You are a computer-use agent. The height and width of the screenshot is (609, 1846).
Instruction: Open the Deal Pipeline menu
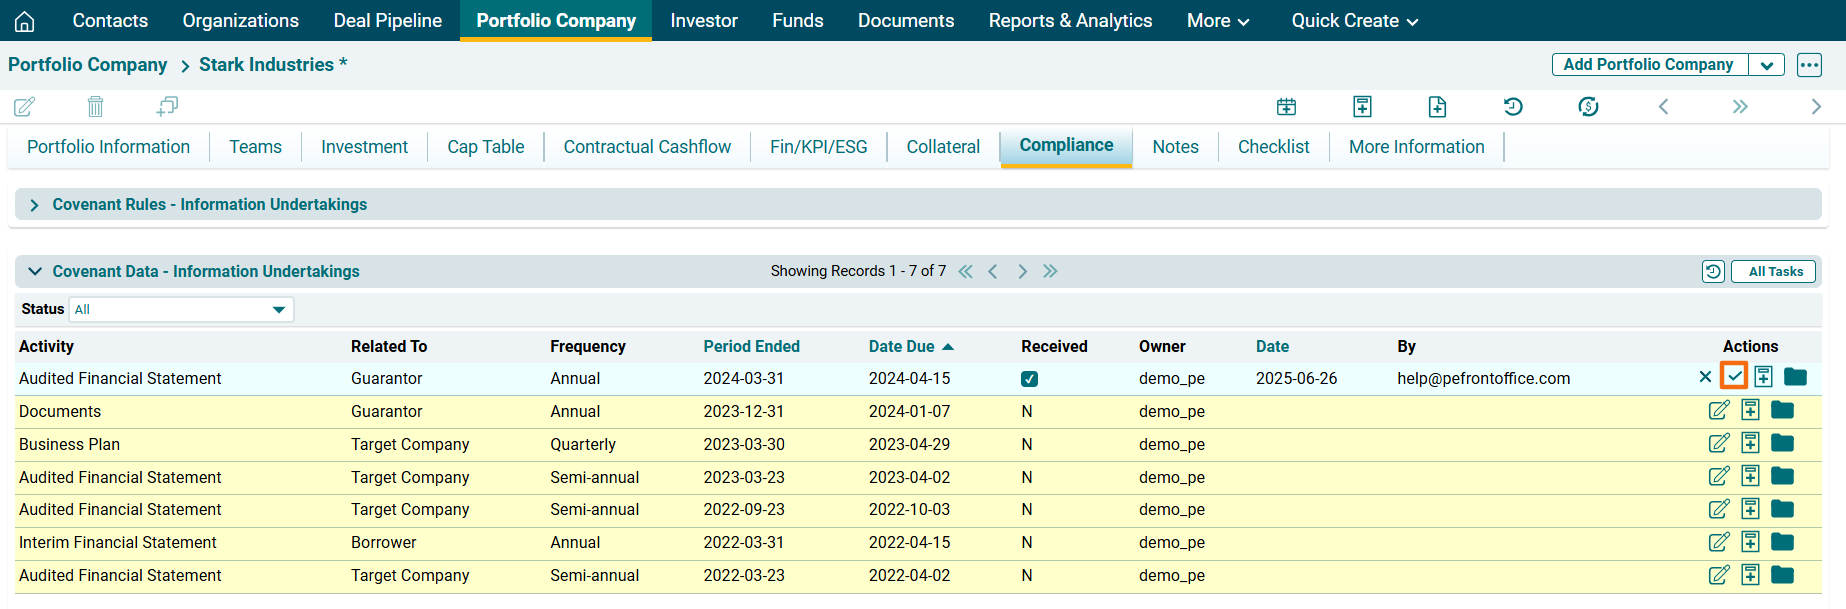[x=387, y=21]
